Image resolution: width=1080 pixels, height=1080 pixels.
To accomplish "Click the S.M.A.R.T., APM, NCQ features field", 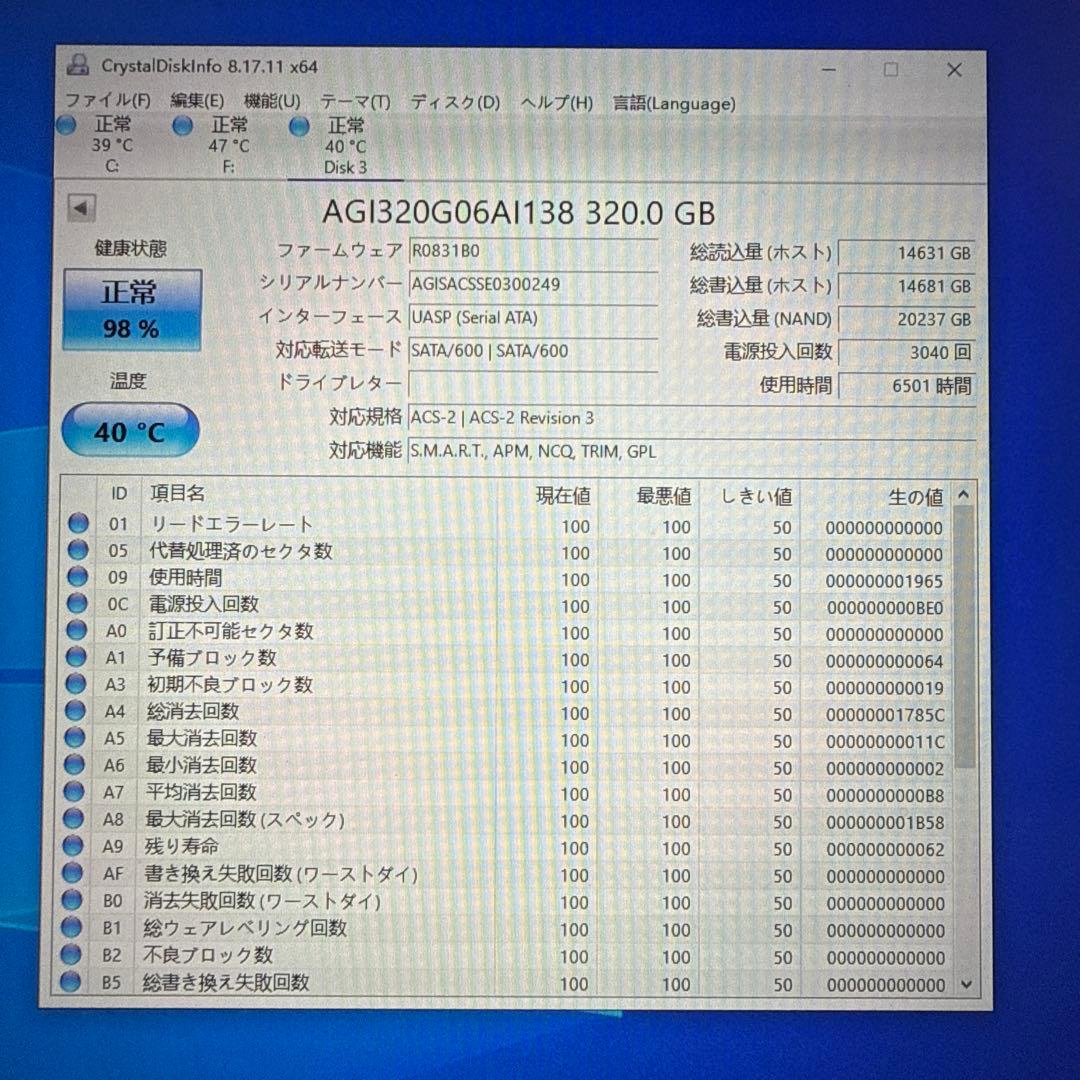I will [x=692, y=450].
